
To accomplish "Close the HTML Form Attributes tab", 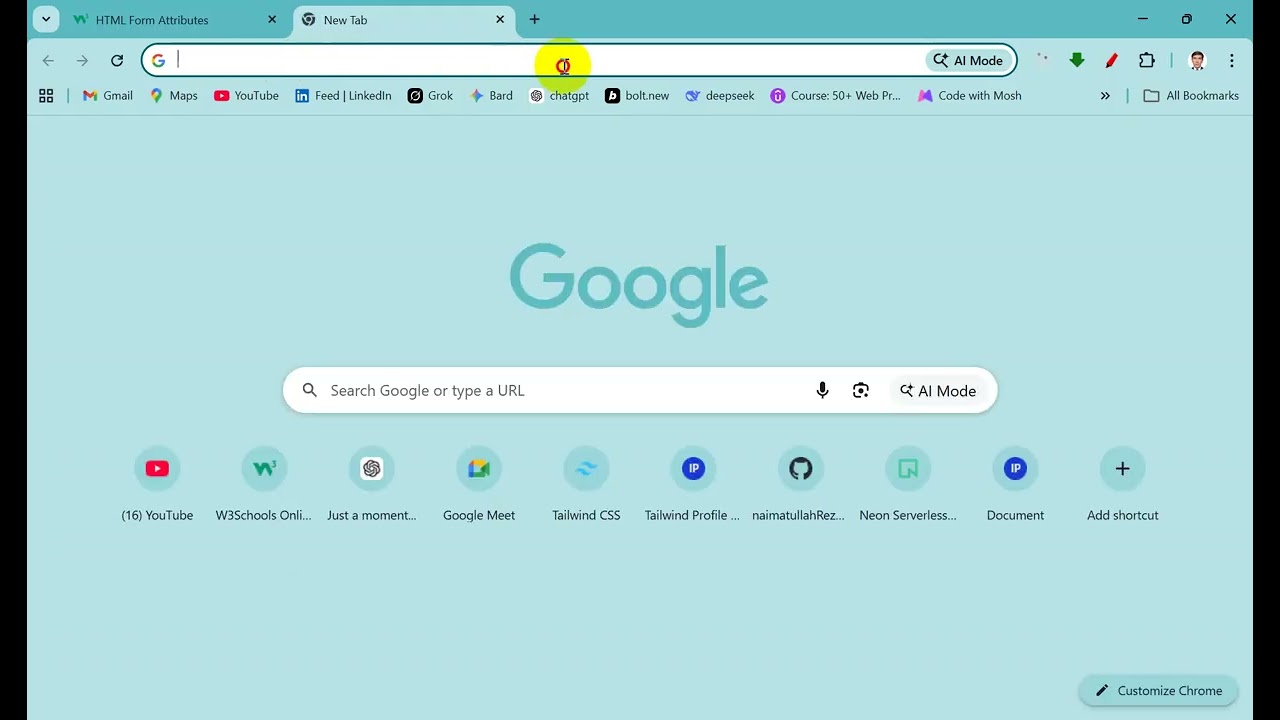I will point(272,20).
